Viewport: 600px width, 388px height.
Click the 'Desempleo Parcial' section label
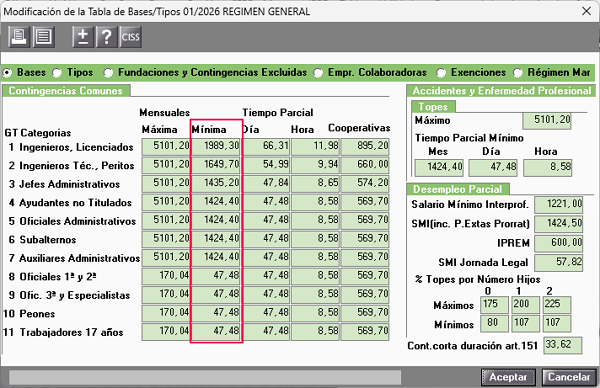(x=458, y=189)
